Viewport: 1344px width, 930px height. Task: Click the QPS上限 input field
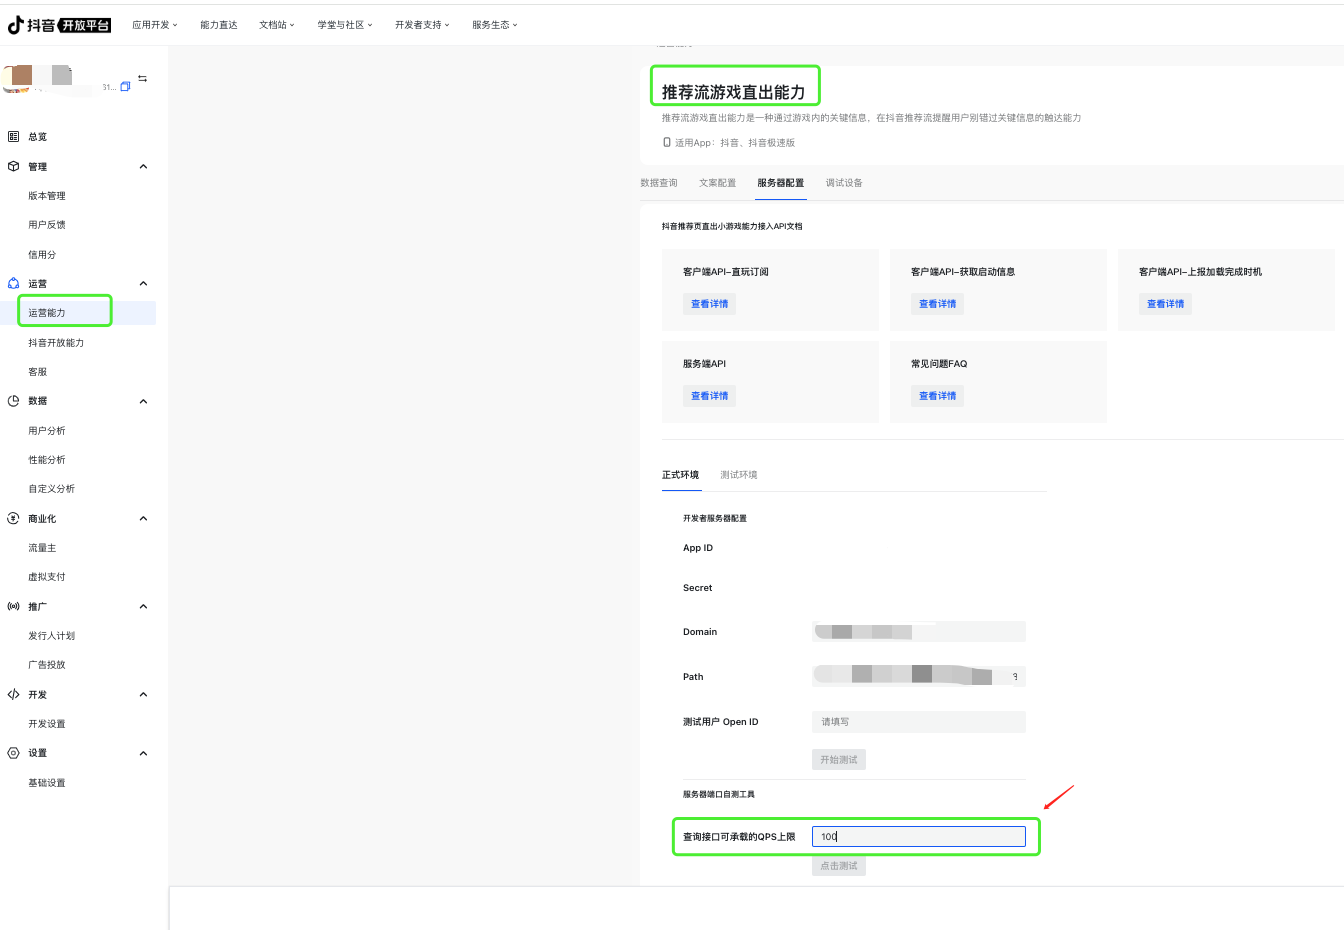coord(919,836)
